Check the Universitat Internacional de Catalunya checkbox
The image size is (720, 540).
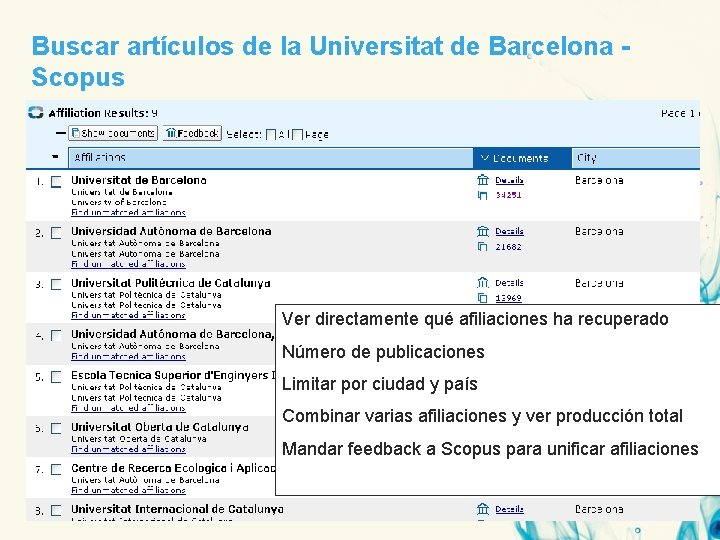56,511
